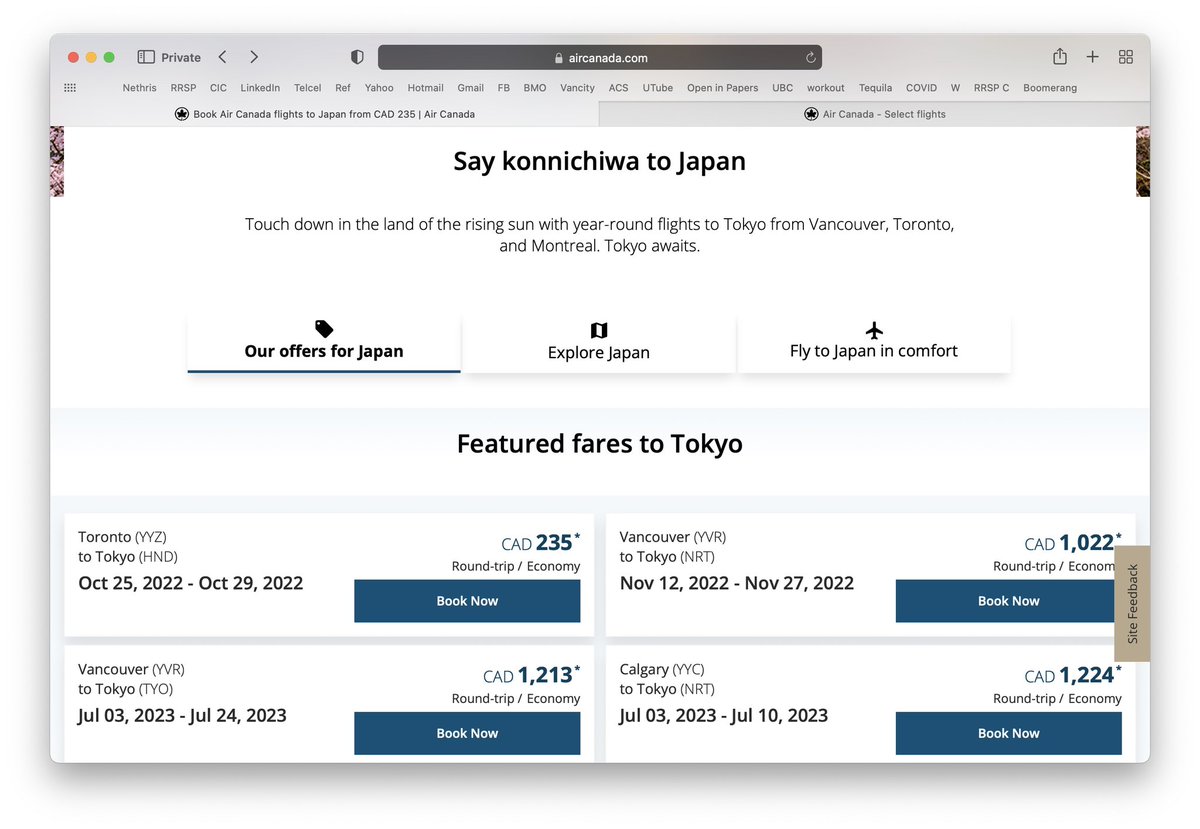Book Now for Toronto to Tokyo fare
1200x829 pixels.
pos(467,601)
